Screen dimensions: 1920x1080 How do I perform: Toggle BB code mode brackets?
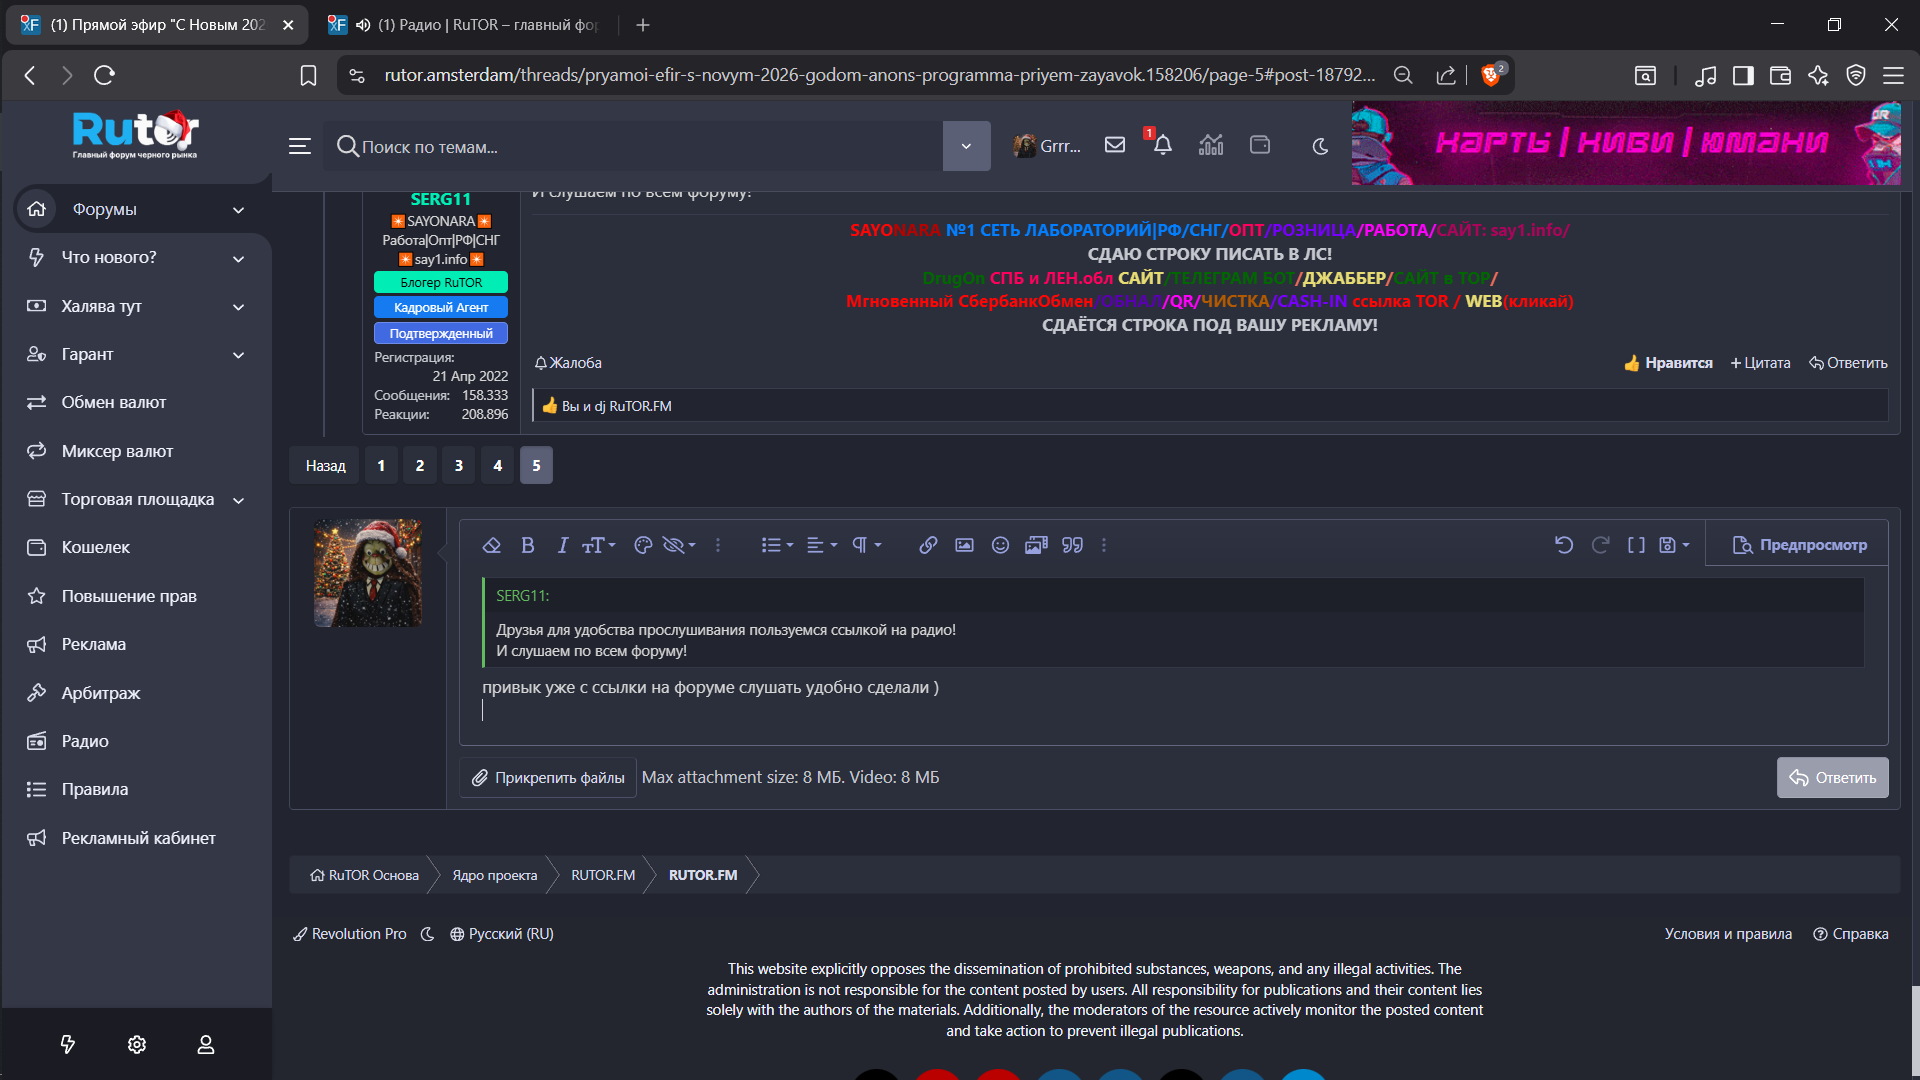(x=1636, y=545)
